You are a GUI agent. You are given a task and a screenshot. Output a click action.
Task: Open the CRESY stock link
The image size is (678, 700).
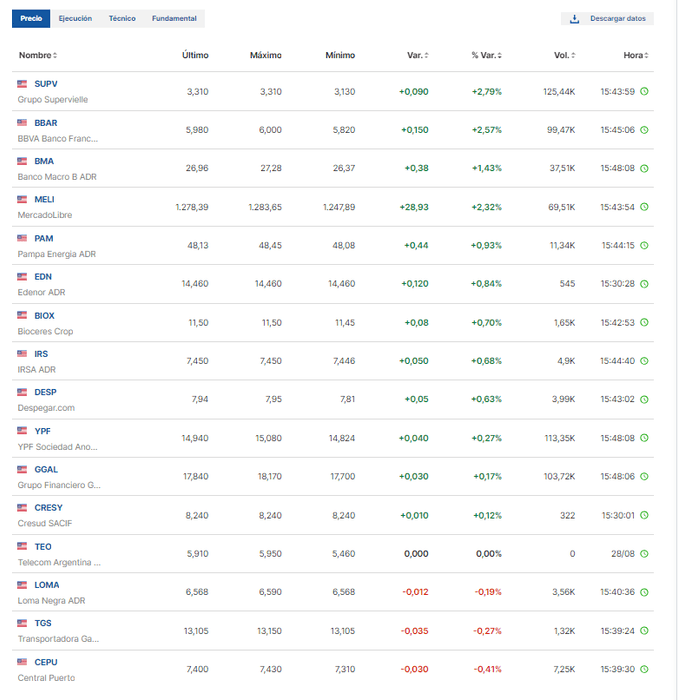(48, 508)
